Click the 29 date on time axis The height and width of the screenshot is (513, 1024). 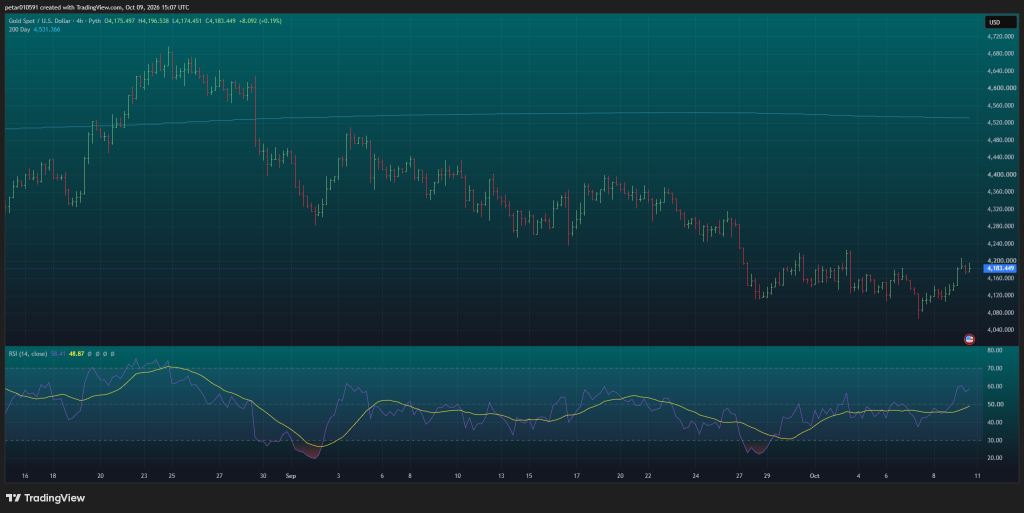pos(767,476)
